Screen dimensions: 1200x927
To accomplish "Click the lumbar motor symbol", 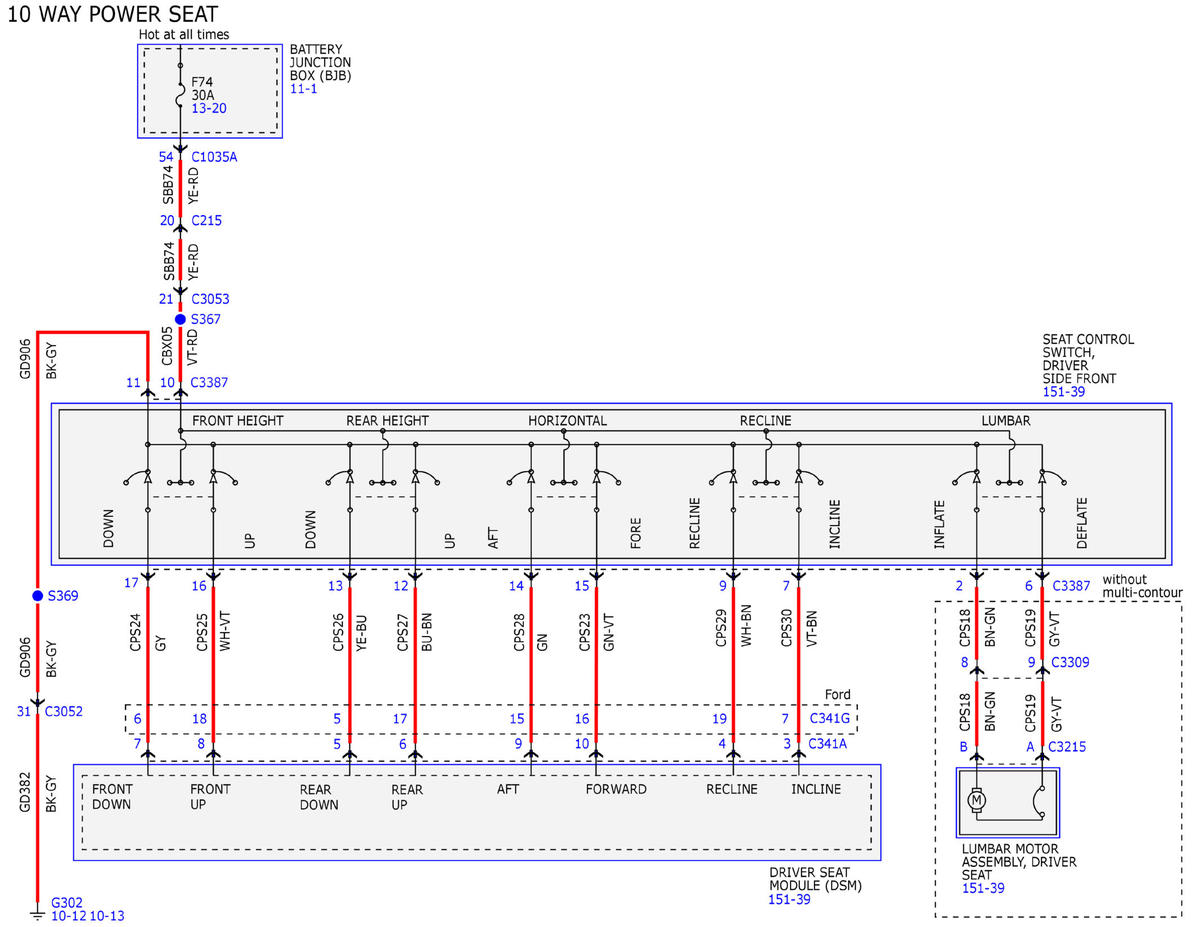I will pyautogui.click(x=977, y=799).
